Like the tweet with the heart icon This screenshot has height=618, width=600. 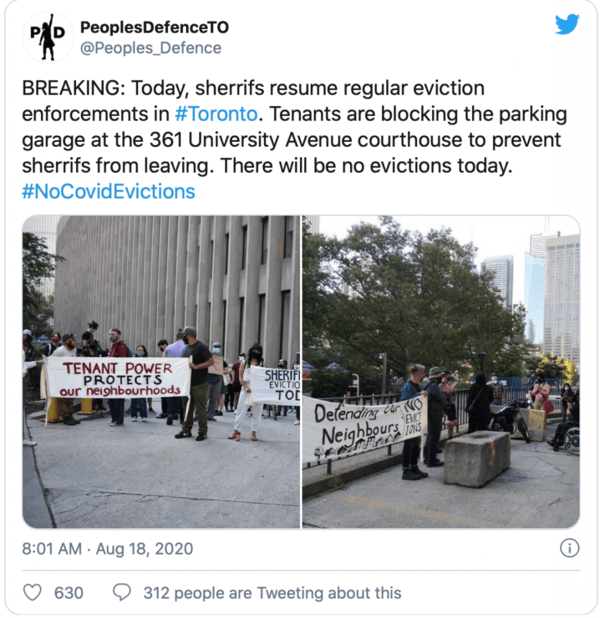[32, 592]
